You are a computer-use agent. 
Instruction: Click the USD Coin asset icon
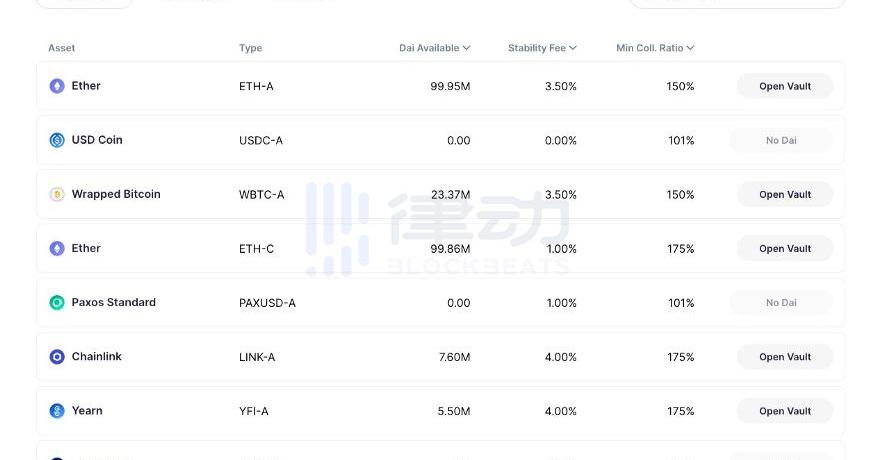(57, 140)
